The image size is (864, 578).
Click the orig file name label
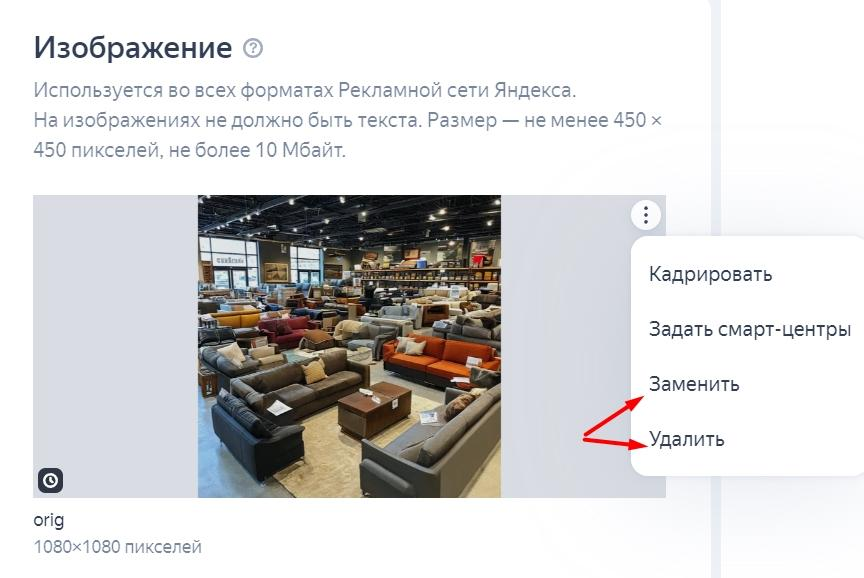[x=48, y=520]
